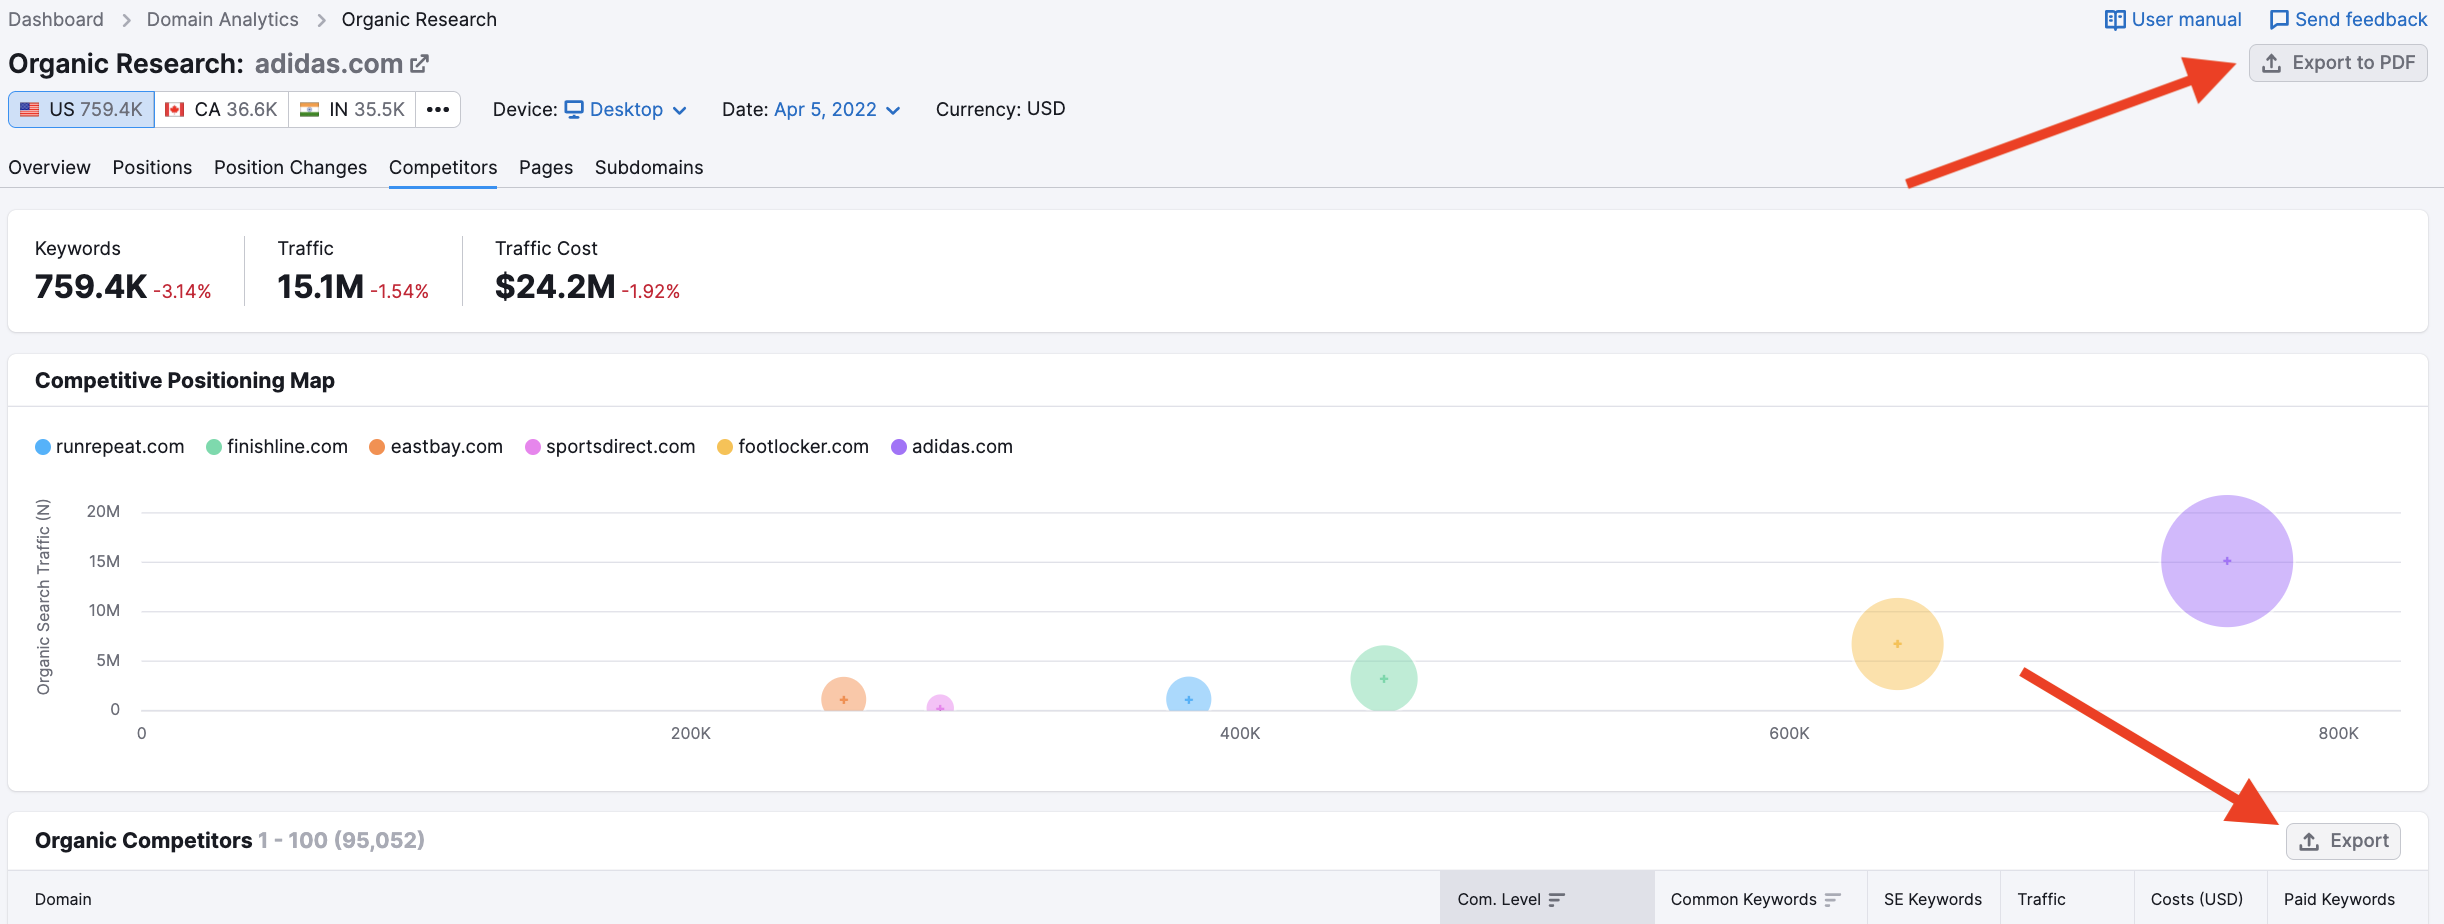Open the Apr 5, 2022 date dropdown

tap(837, 109)
